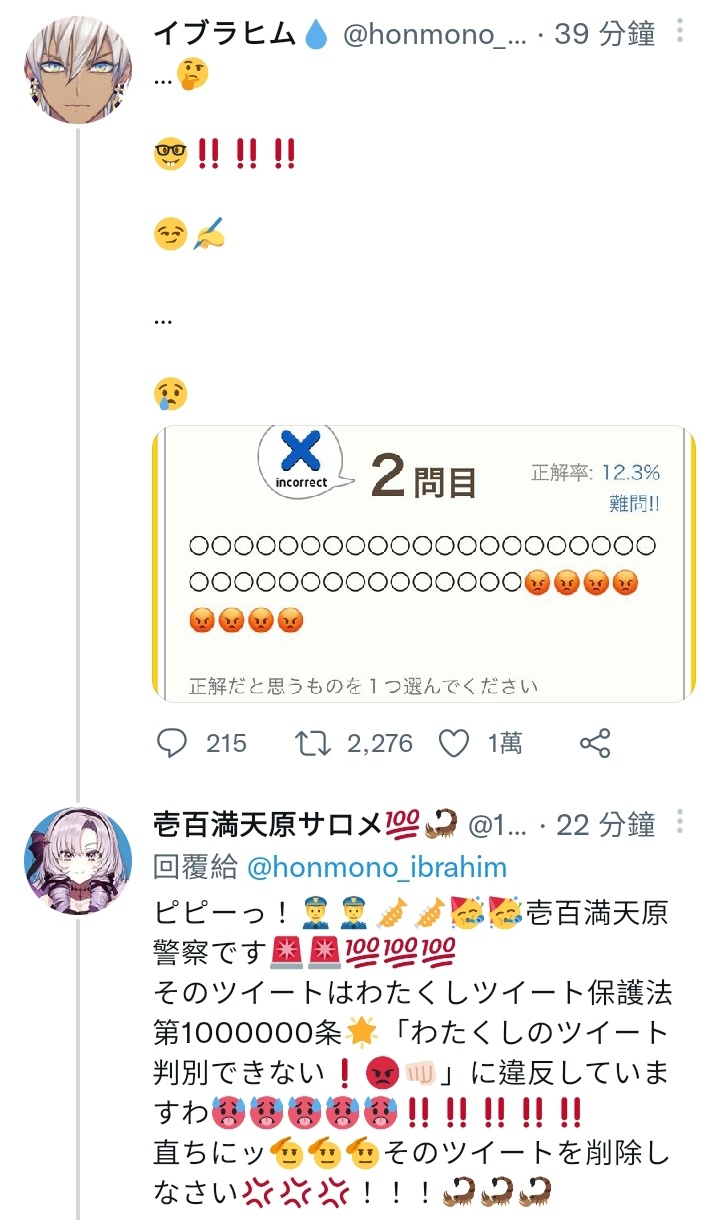Tap the 1萬 like count

(505, 743)
